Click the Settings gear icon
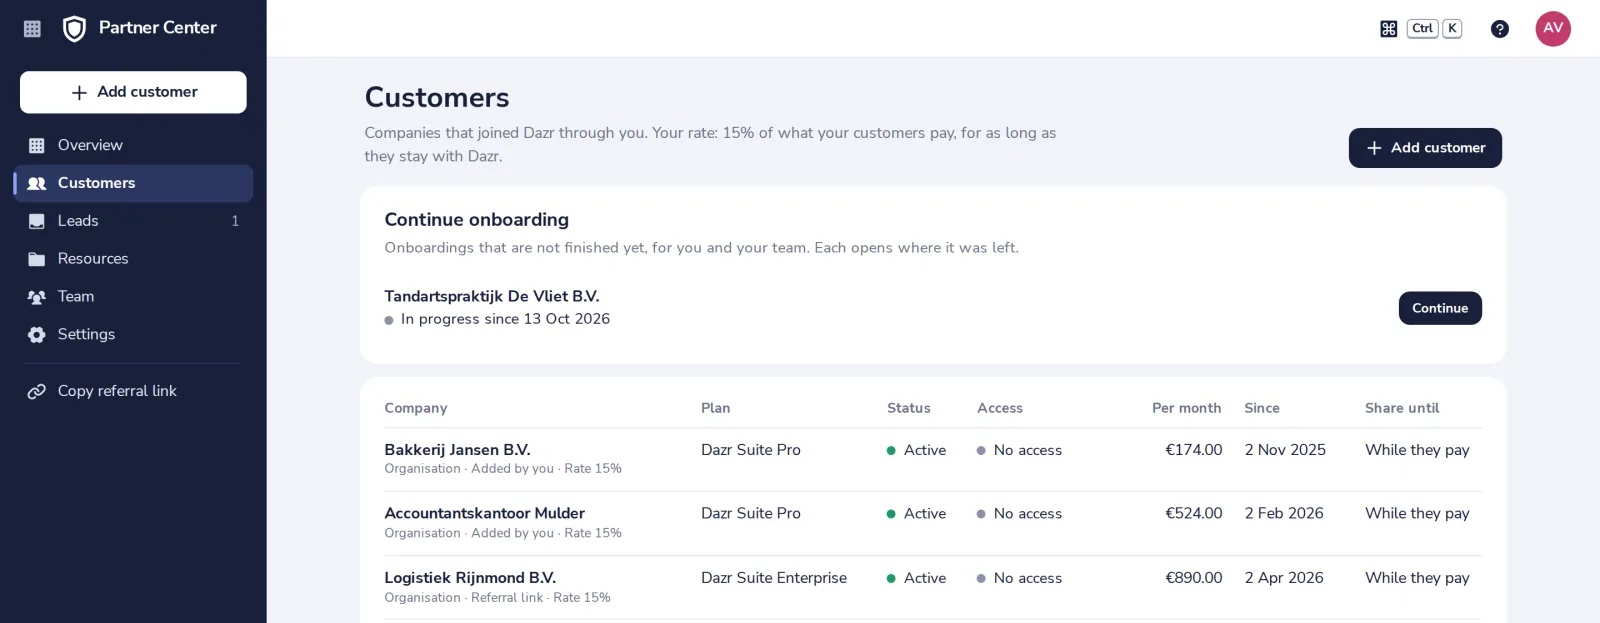Image resolution: width=1600 pixels, height=623 pixels. click(37, 335)
